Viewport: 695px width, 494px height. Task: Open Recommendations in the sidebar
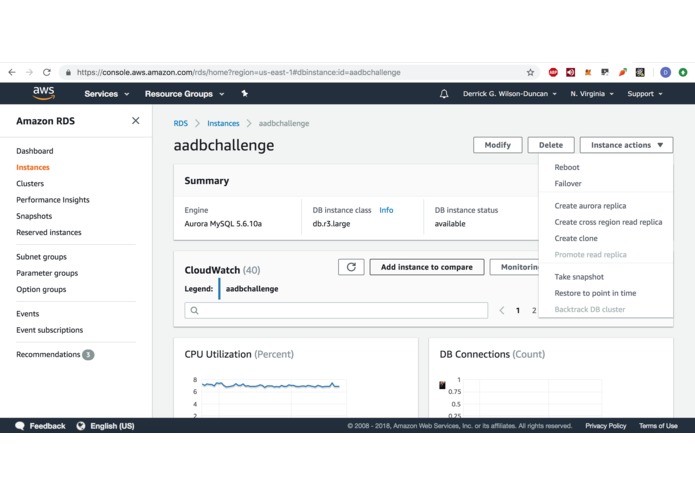(x=48, y=354)
